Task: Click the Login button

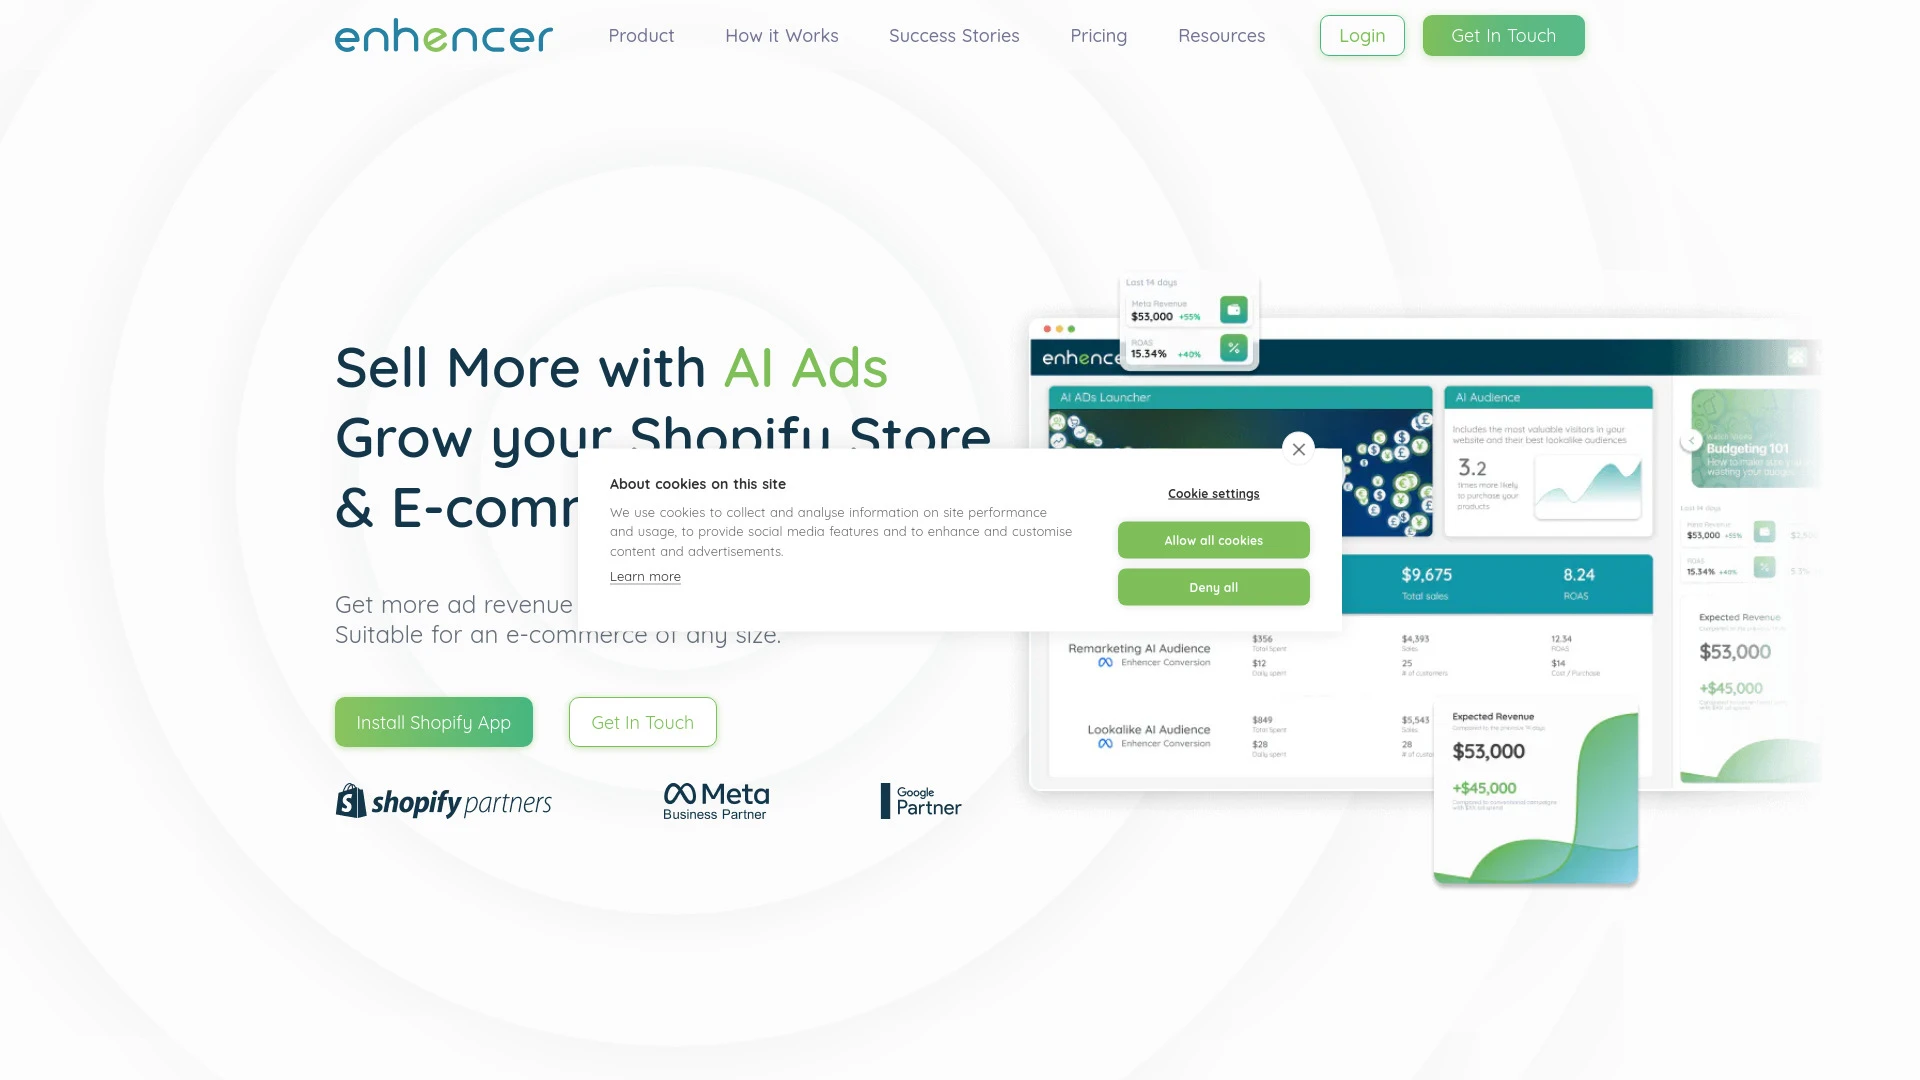Action: pyautogui.click(x=1362, y=36)
